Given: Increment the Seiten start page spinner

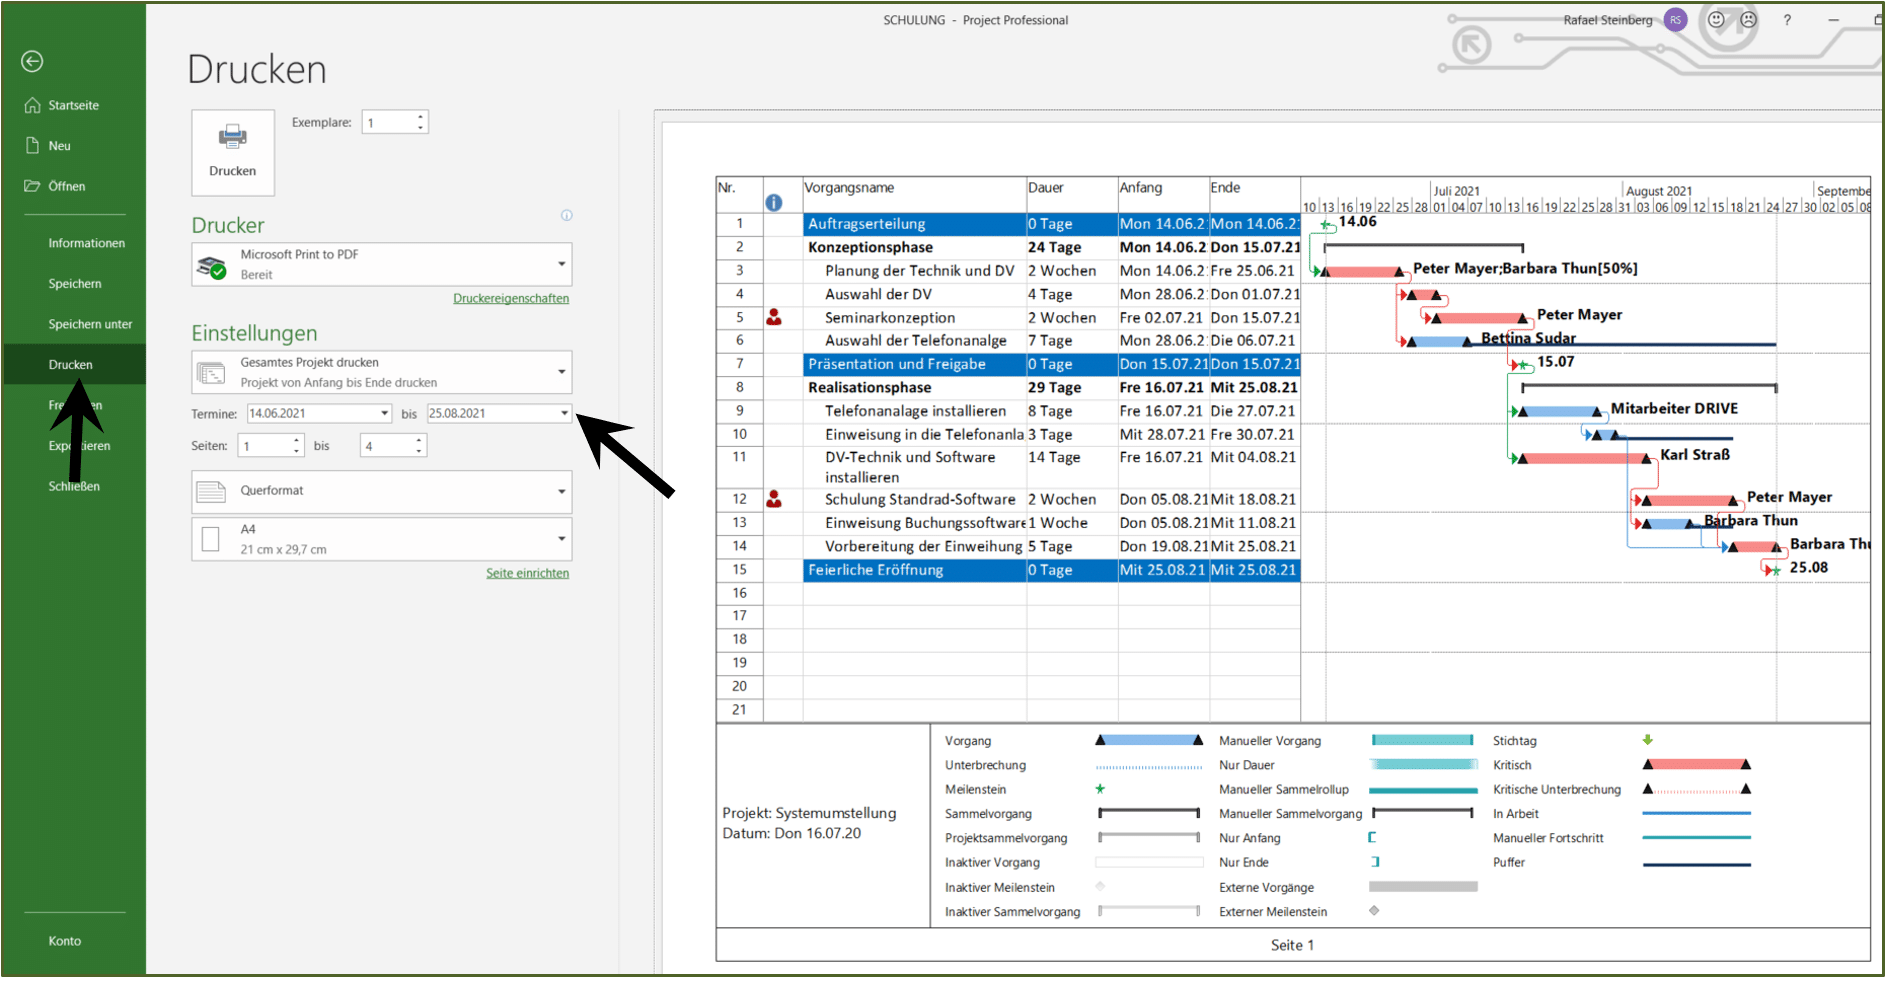Looking at the screenshot, I should (x=297, y=440).
